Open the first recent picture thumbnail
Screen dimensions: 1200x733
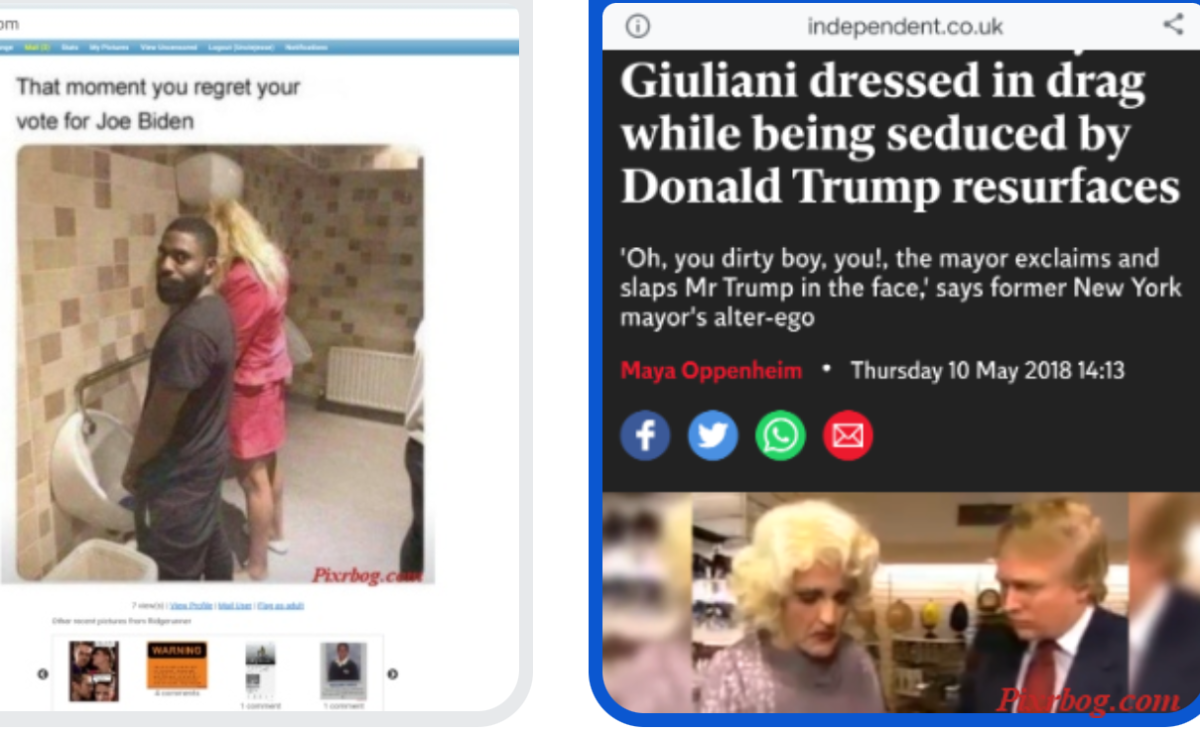coord(94,671)
